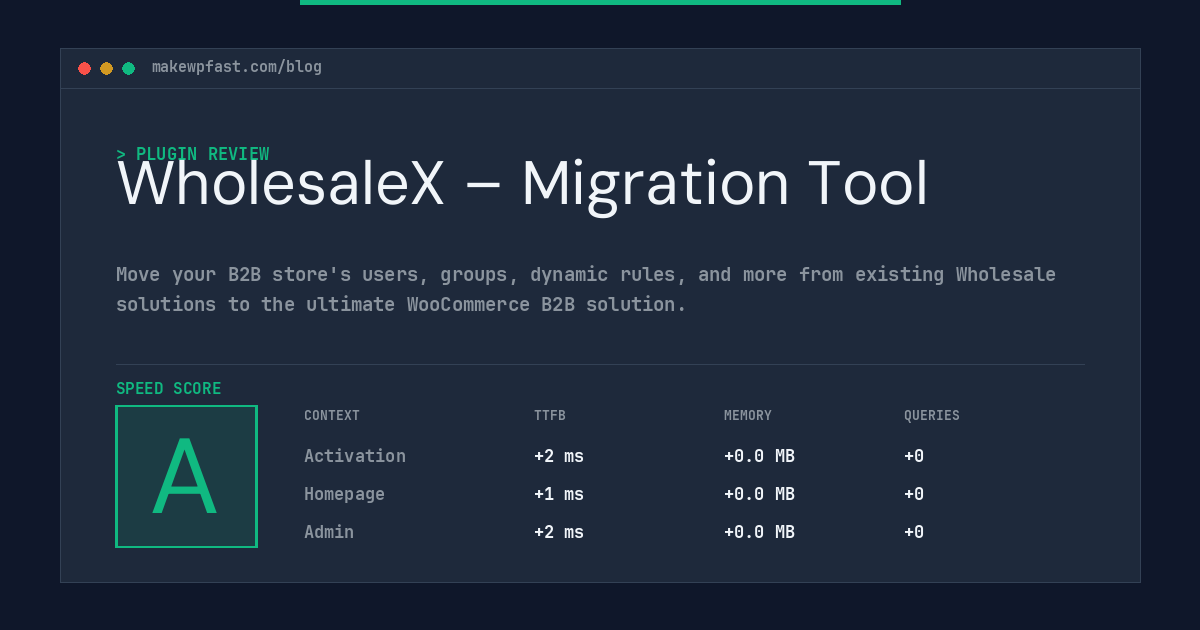Click the 'MEMORY' column header
The width and height of the screenshot is (1200, 630).
(x=748, y=416)
